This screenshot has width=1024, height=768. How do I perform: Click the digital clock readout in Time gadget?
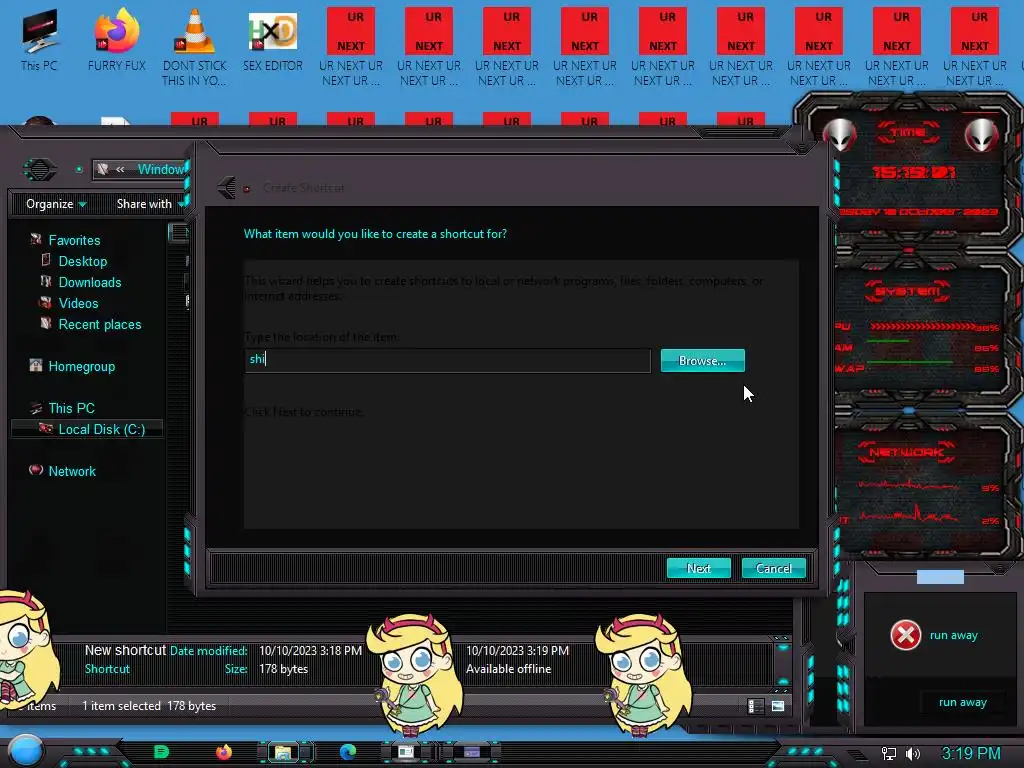tap(914, 172)
